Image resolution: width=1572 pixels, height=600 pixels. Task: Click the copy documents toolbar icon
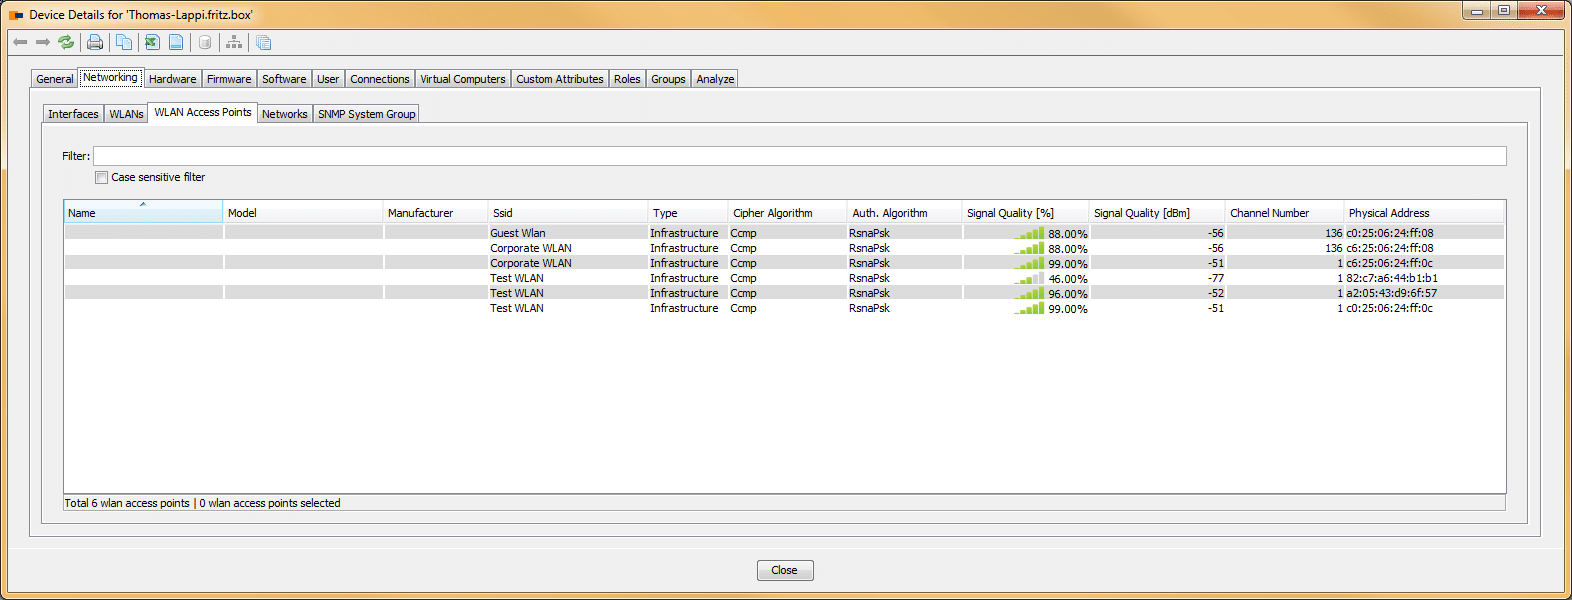(x=124, y=42)
